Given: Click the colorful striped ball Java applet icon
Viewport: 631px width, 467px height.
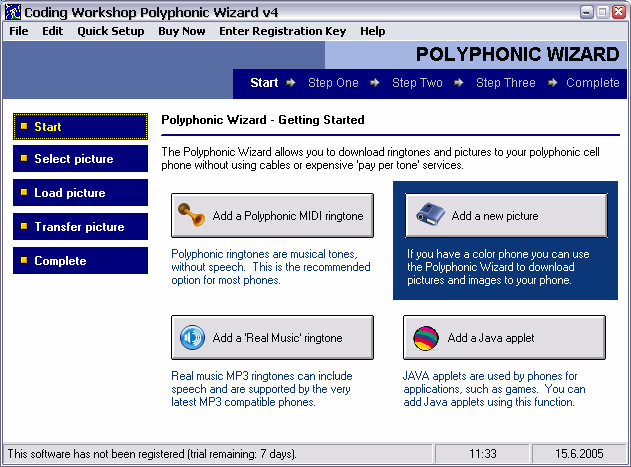Looking at the screenshot, I should [426, 338].
